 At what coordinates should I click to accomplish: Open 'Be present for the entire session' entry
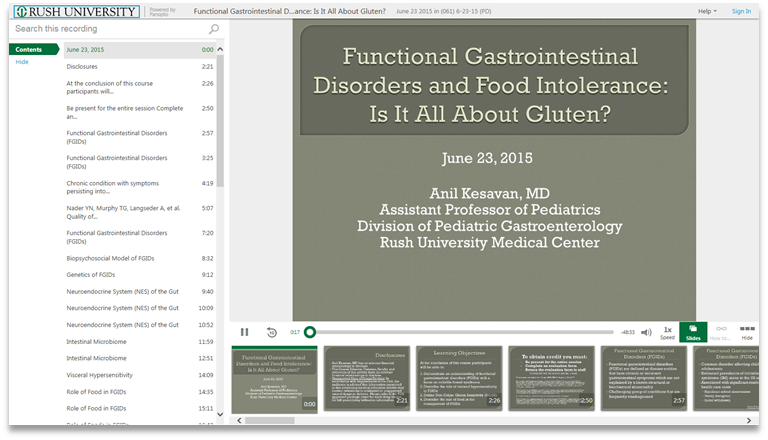[x=140, y=112]
